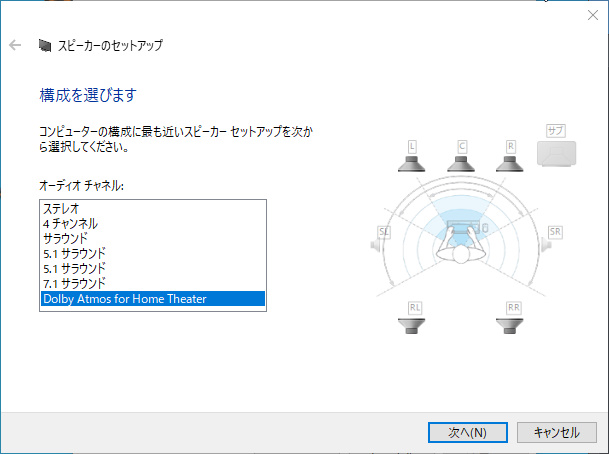609x454 pixels.
Task: Click the listener head in the diagram center
Action: click(461, 252)
